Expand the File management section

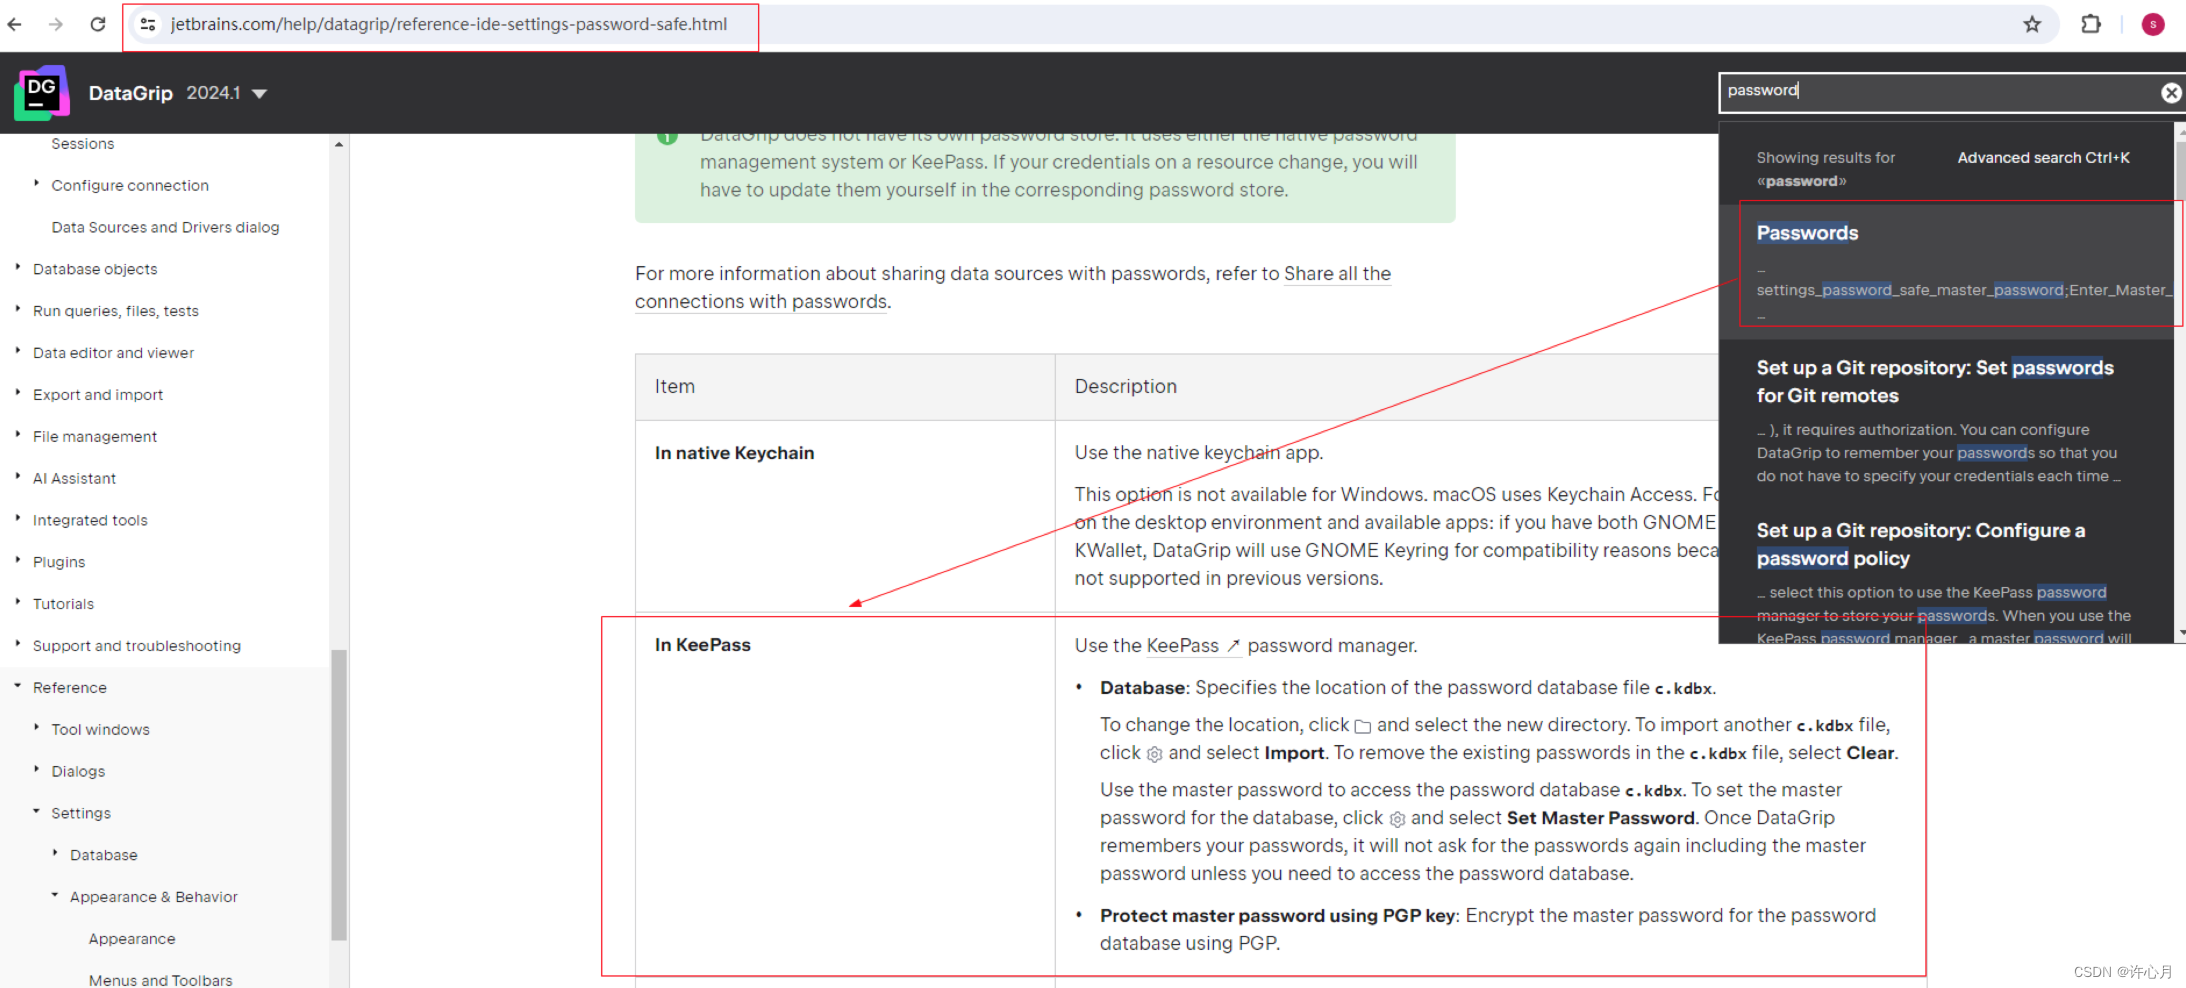[95, 438]
